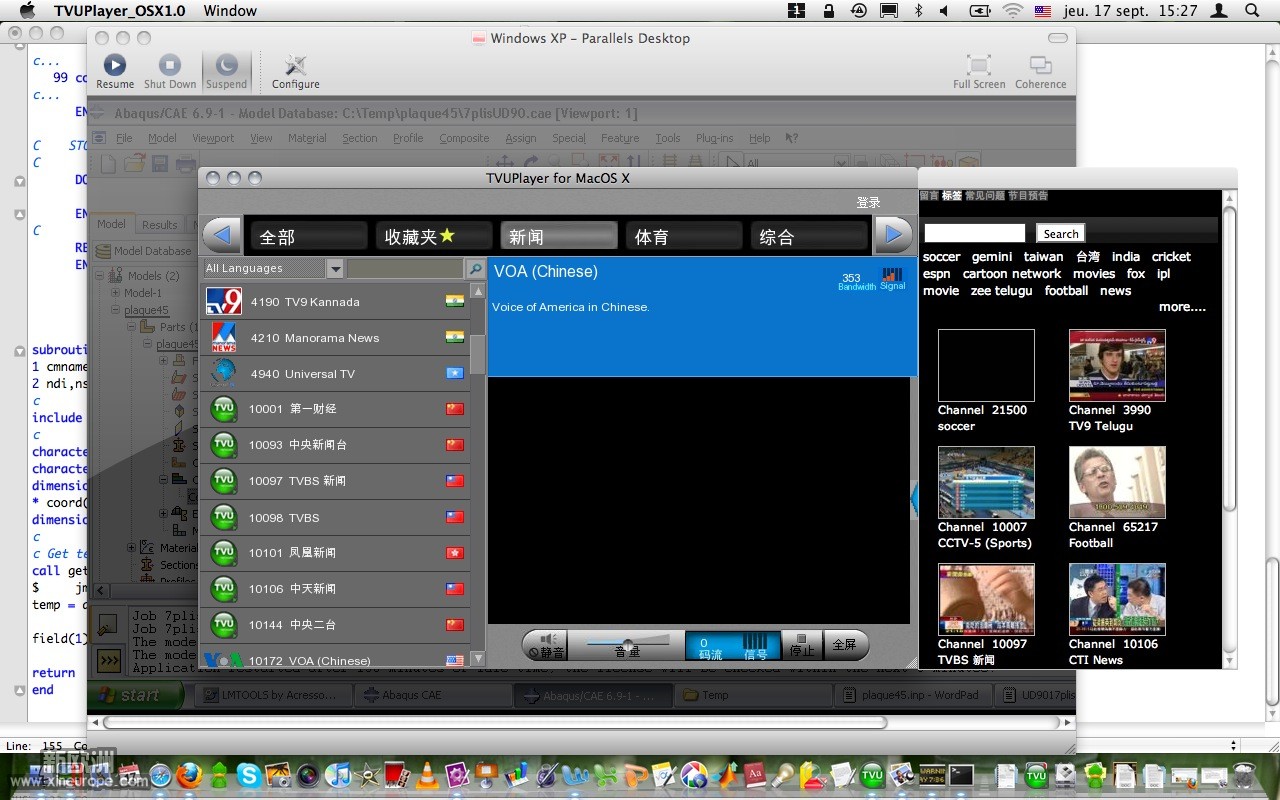This screenshot has height=800, width=1280.
Task: Open the Help menu in Abaqus/CAE
Action: click(x=760, y=138)
